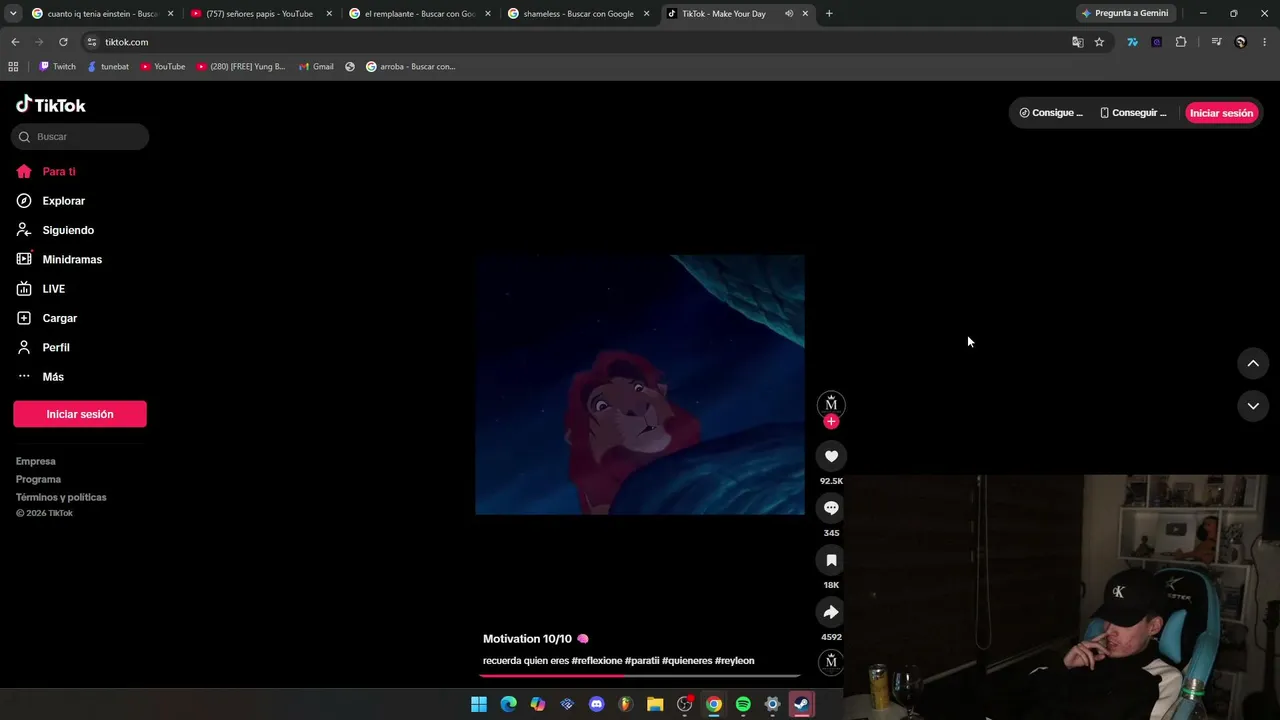Switch to the 'señores papis - YouTube' tab
This screenshot has height=720, width=1280.
[259, 14]
